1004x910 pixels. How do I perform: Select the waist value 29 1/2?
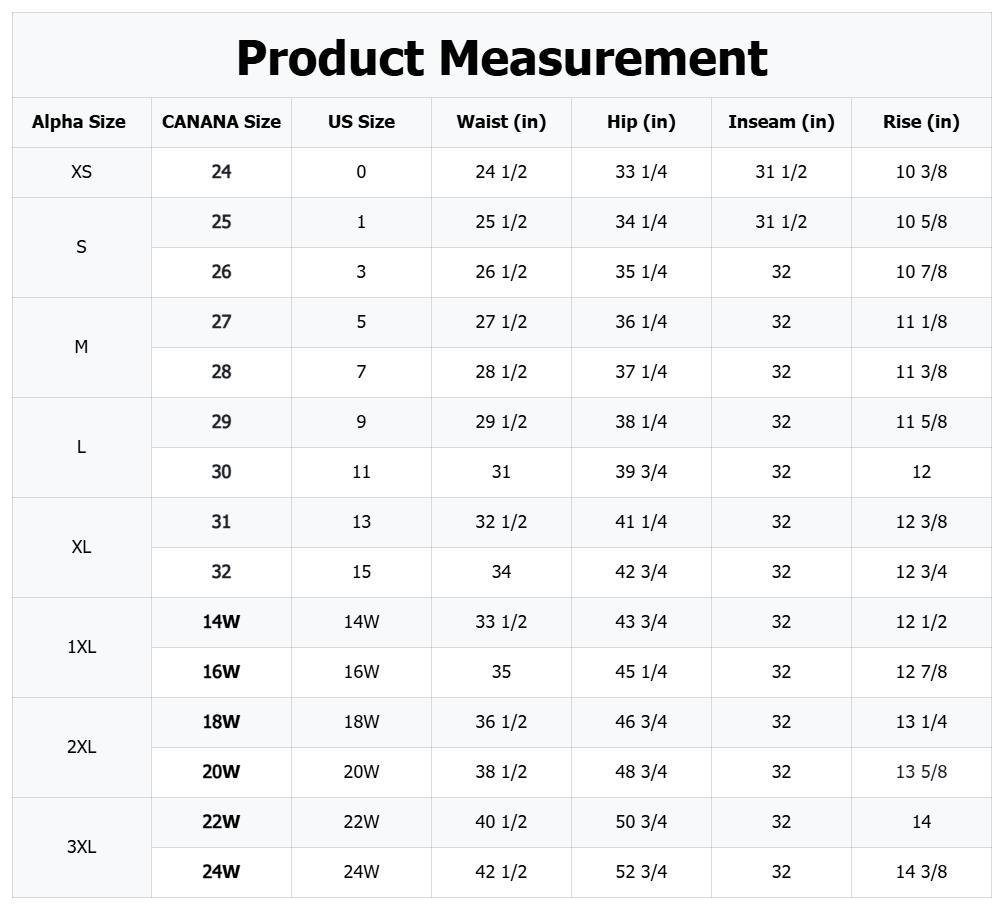[x=501, y=422]
